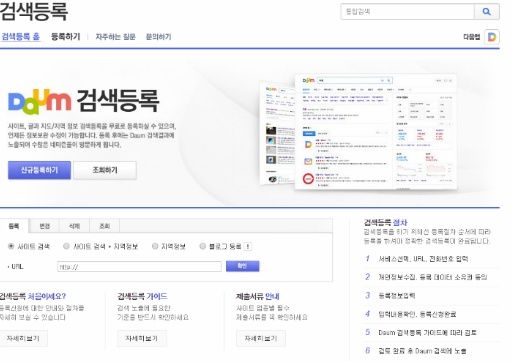Click 자세히보기 under 검색등록 처음이세요?
This screenshot has width=513, height=362.
[23, 338]
